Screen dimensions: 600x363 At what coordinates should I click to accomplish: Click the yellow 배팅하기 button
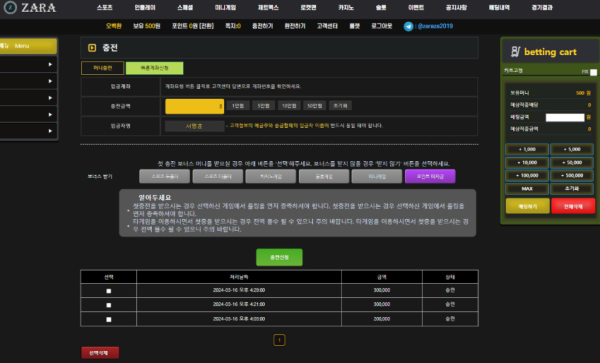528,206
